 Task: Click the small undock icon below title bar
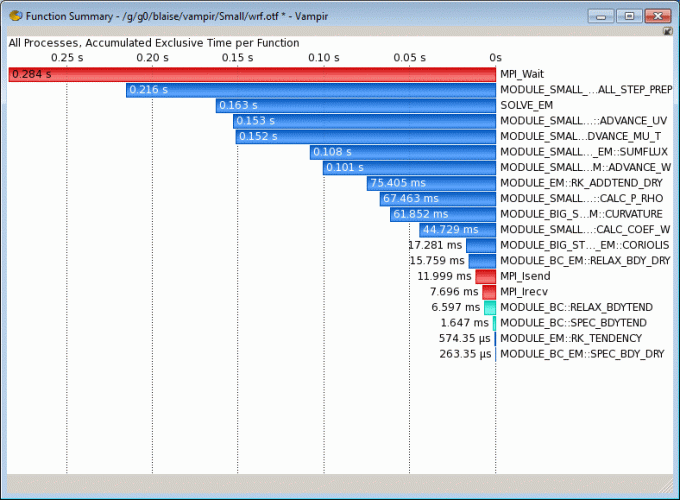tap(667, 31)
